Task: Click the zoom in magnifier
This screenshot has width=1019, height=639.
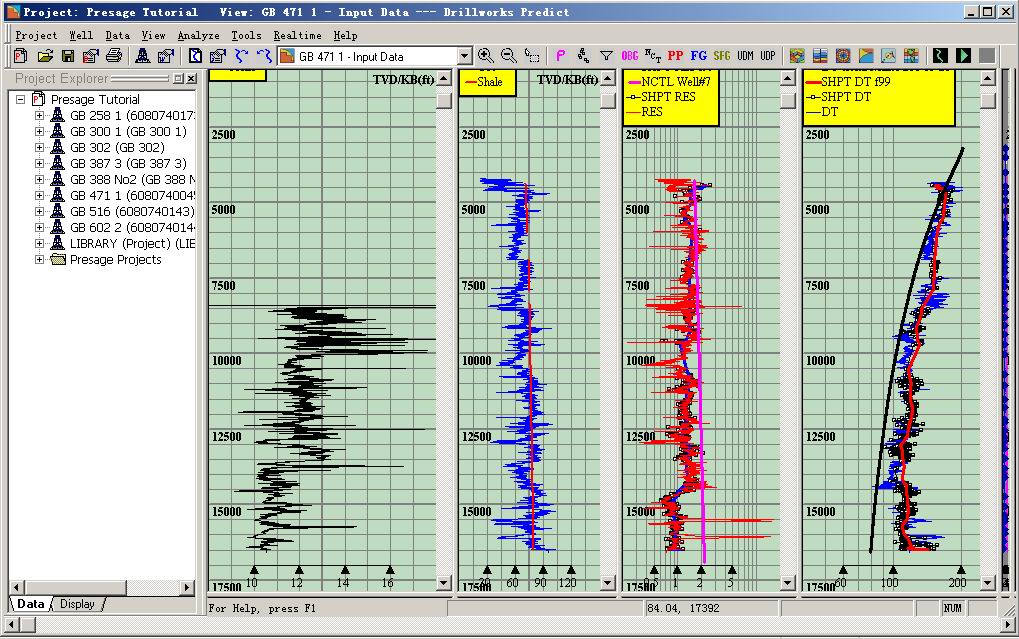Action: [x=485, y=56]
